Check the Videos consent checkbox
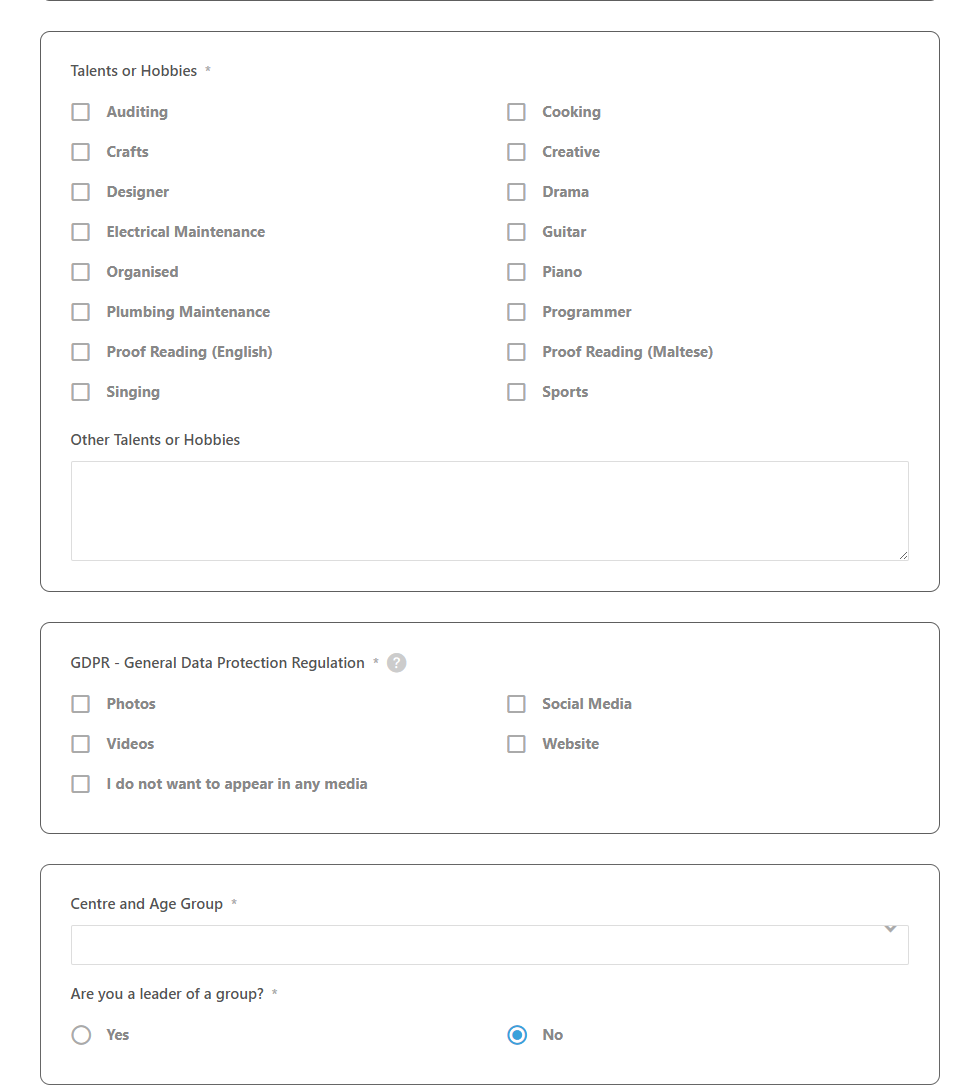The image size is (973, 1090). pos(81,744)
